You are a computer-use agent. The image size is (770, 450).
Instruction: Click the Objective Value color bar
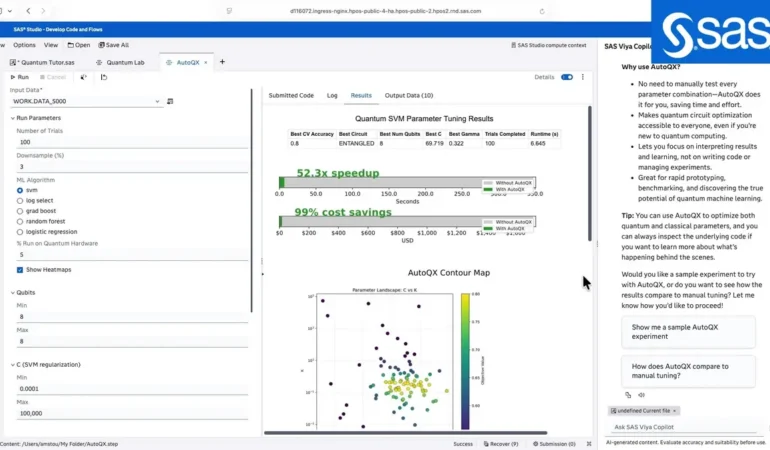465,361
